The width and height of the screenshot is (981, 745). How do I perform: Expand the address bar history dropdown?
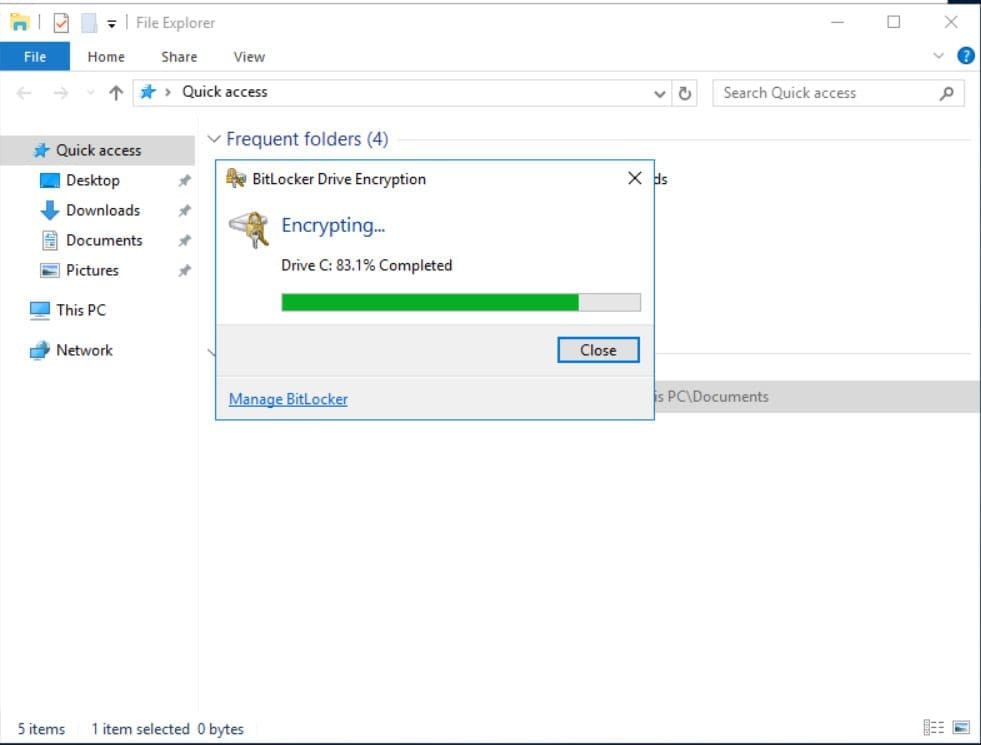pos(660,93)
